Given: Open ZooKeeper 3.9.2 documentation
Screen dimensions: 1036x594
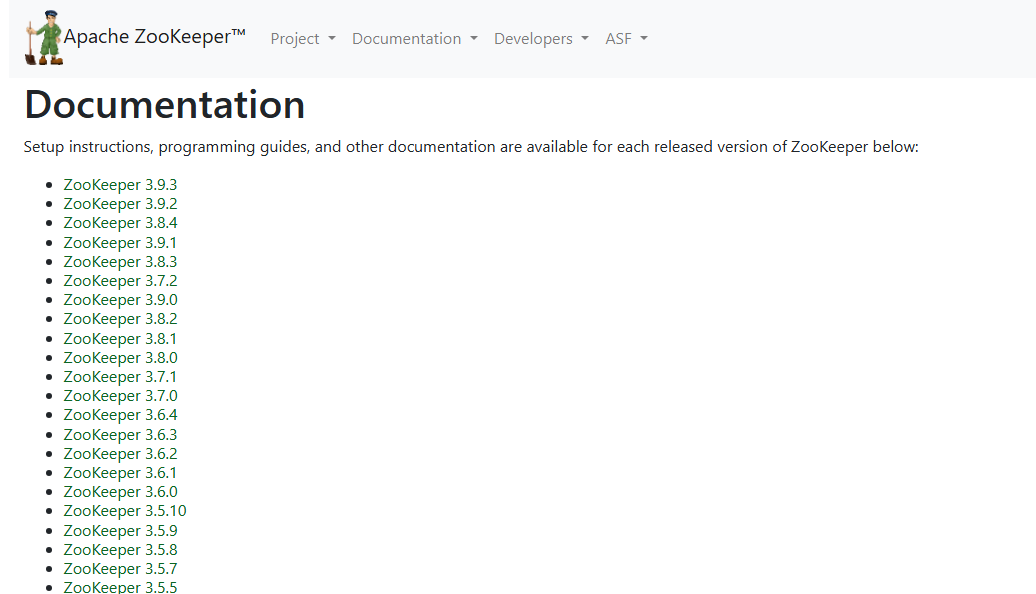Looking at the screenshot, I should 120,204.
